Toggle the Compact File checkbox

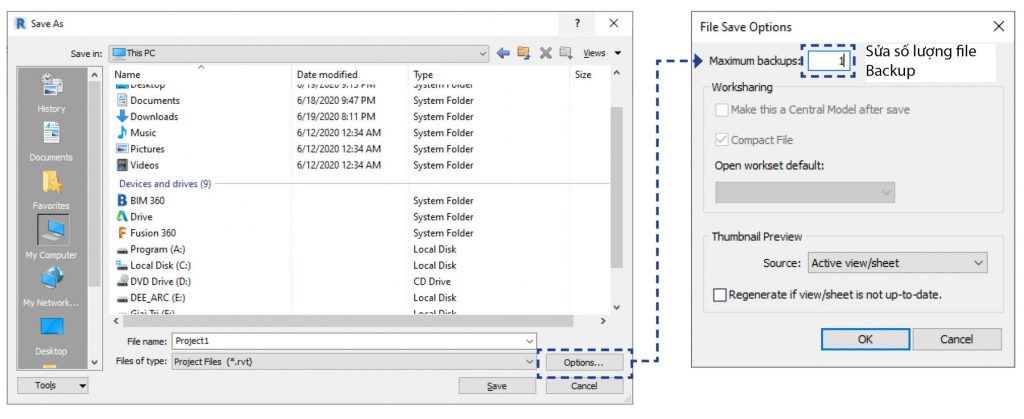720,140
